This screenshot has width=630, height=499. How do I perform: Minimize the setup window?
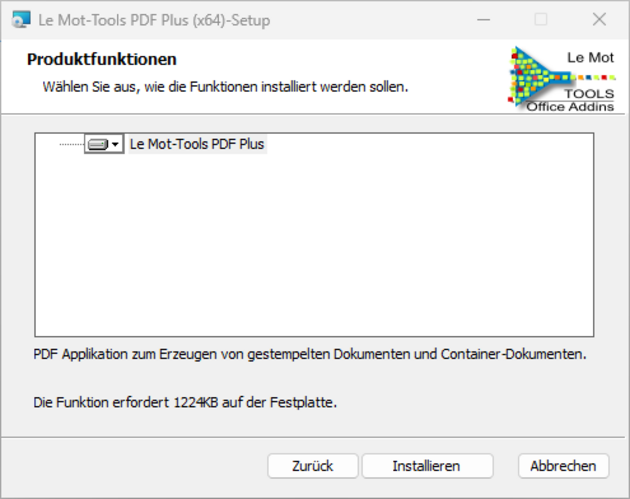[x=483, y=19]
